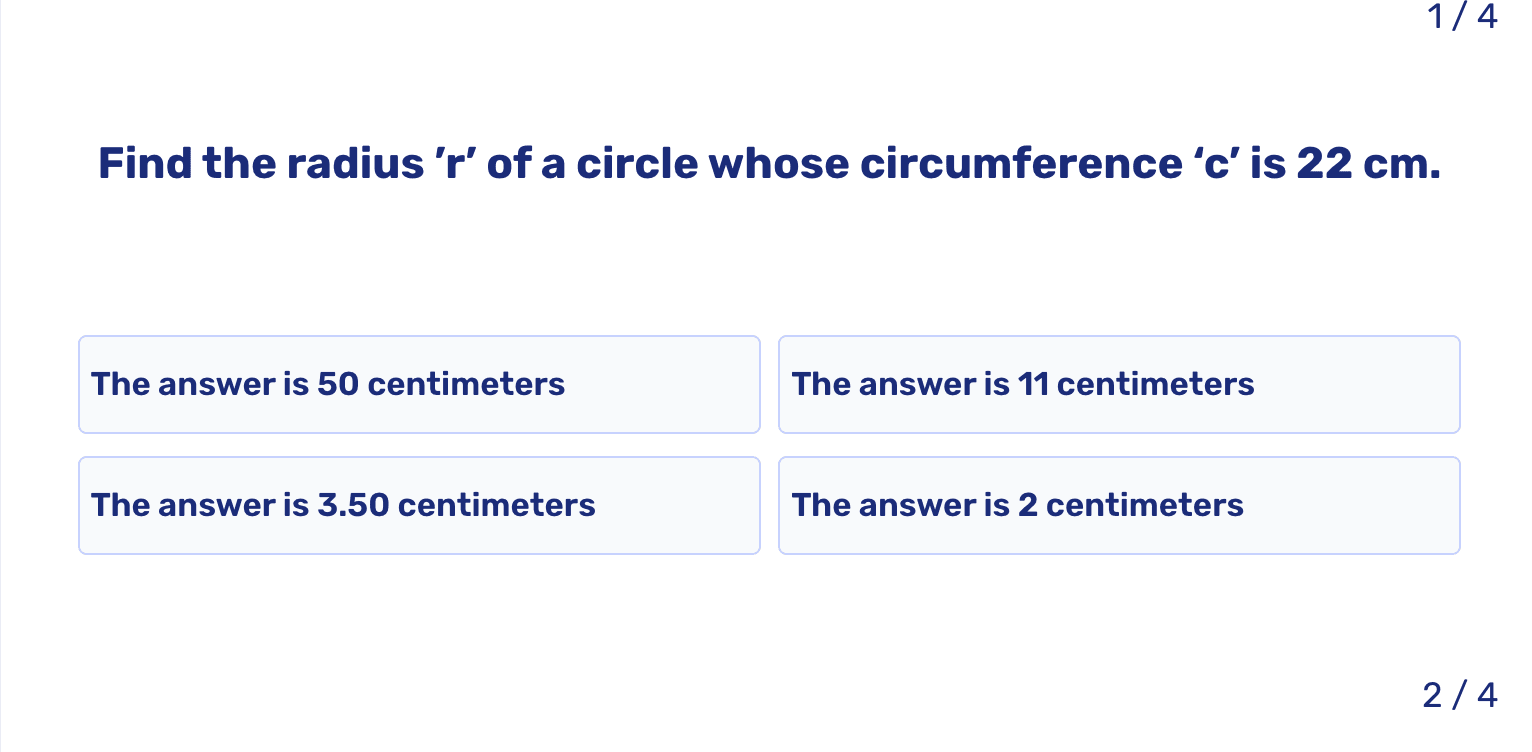Click the number 2 in the last answer

point(1028,506)
